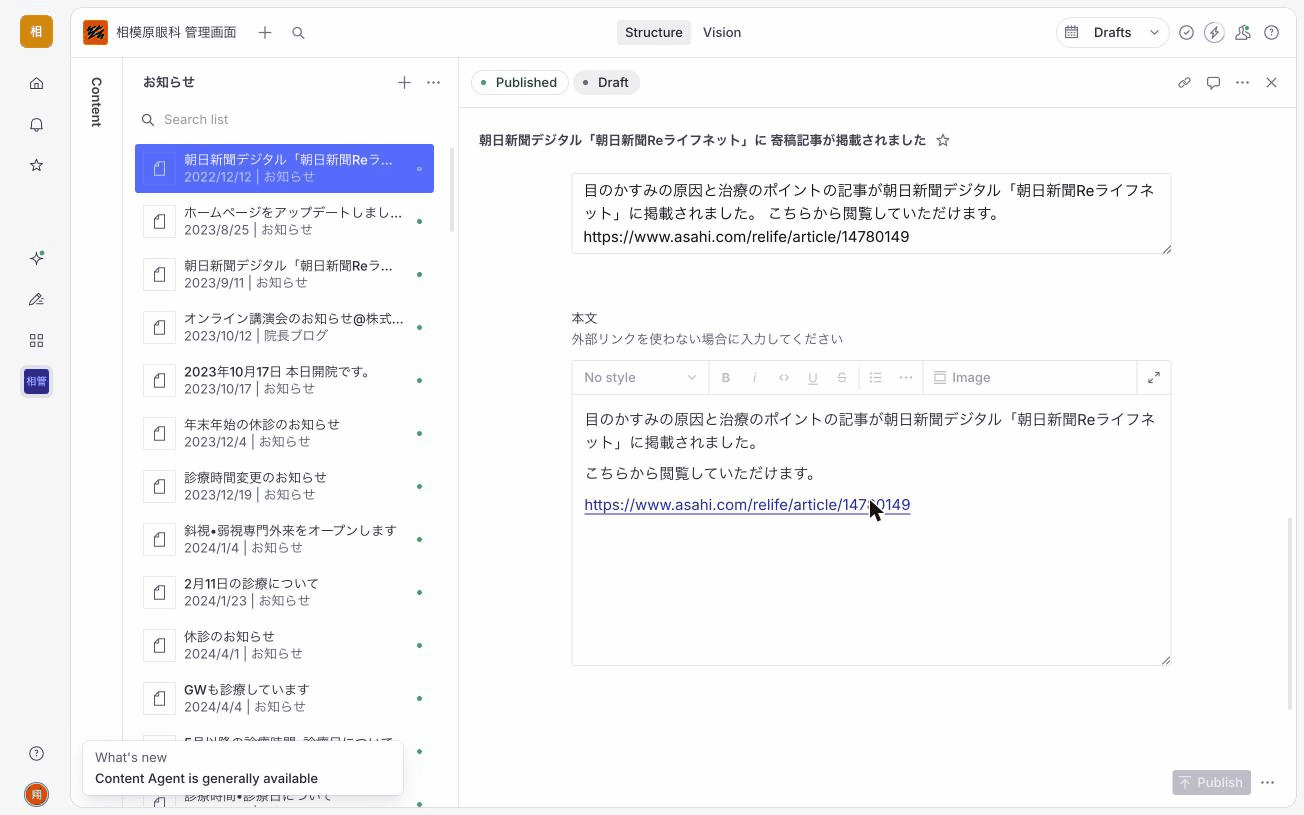
Task: Click the お知らせ list scrollbar
Action: click(x=452, y=190)
